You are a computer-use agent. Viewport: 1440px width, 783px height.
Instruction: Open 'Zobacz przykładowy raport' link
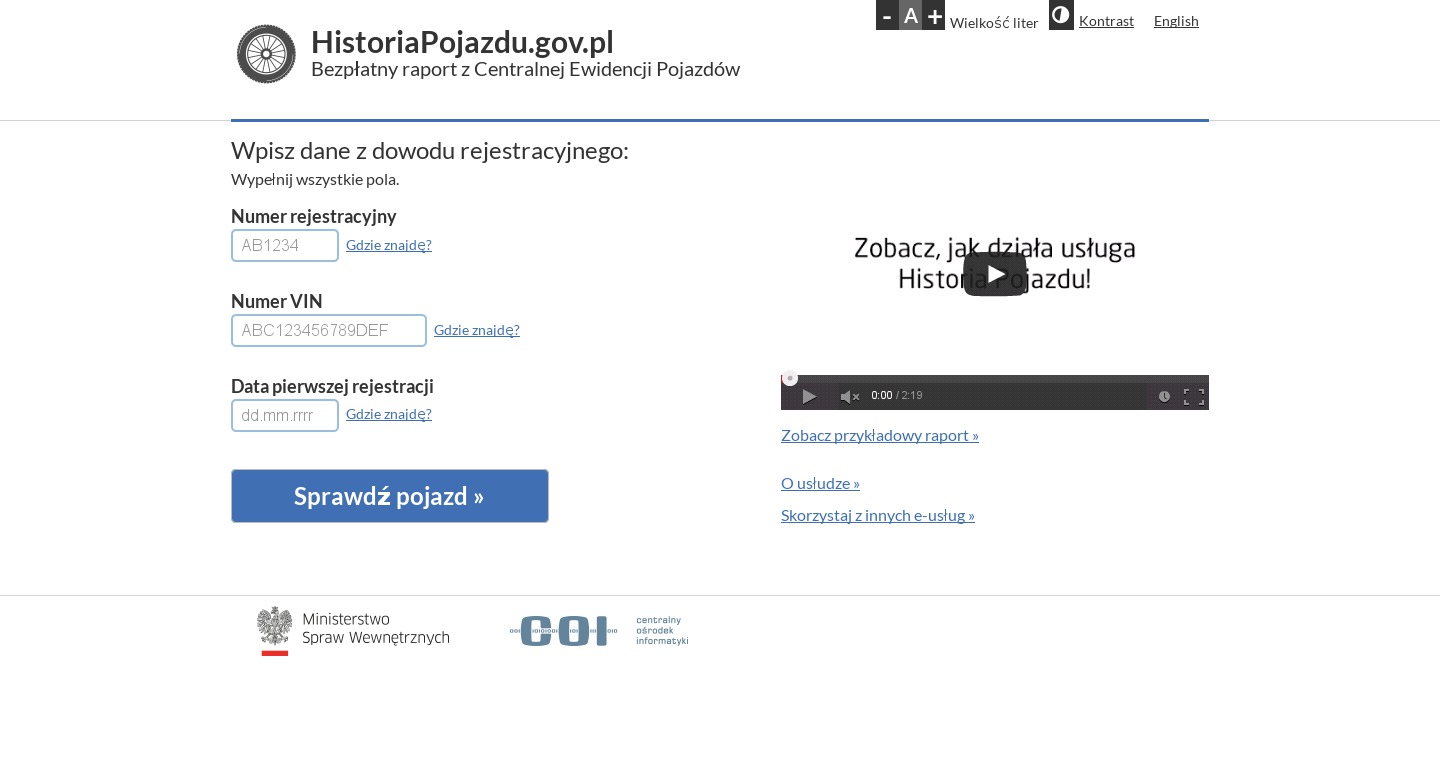[880, 435]
